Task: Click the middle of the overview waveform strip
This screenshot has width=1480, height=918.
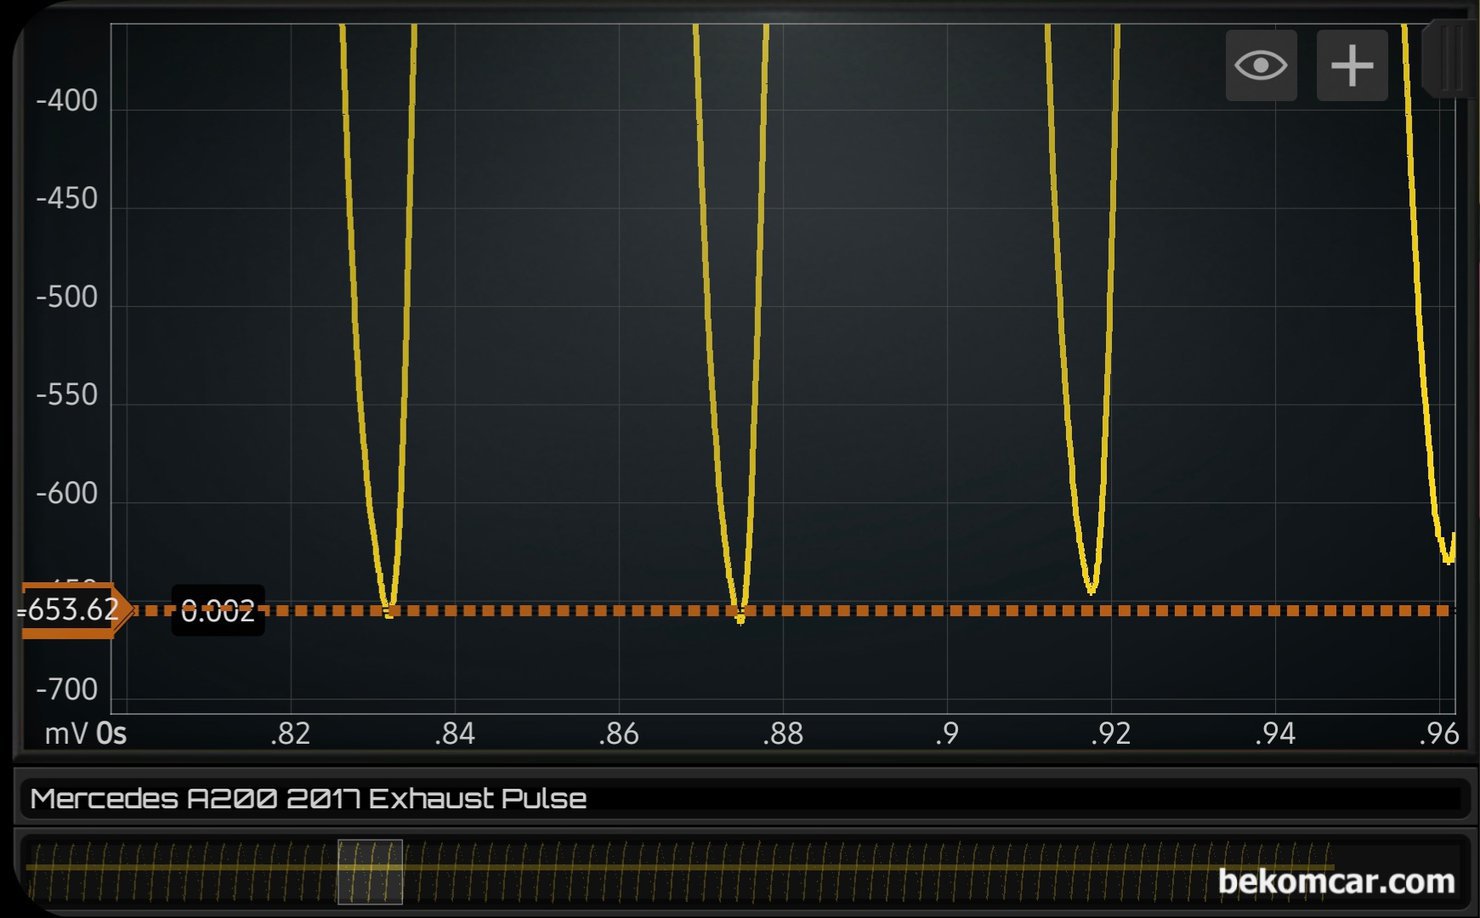Action: click(x=740, y=871)
